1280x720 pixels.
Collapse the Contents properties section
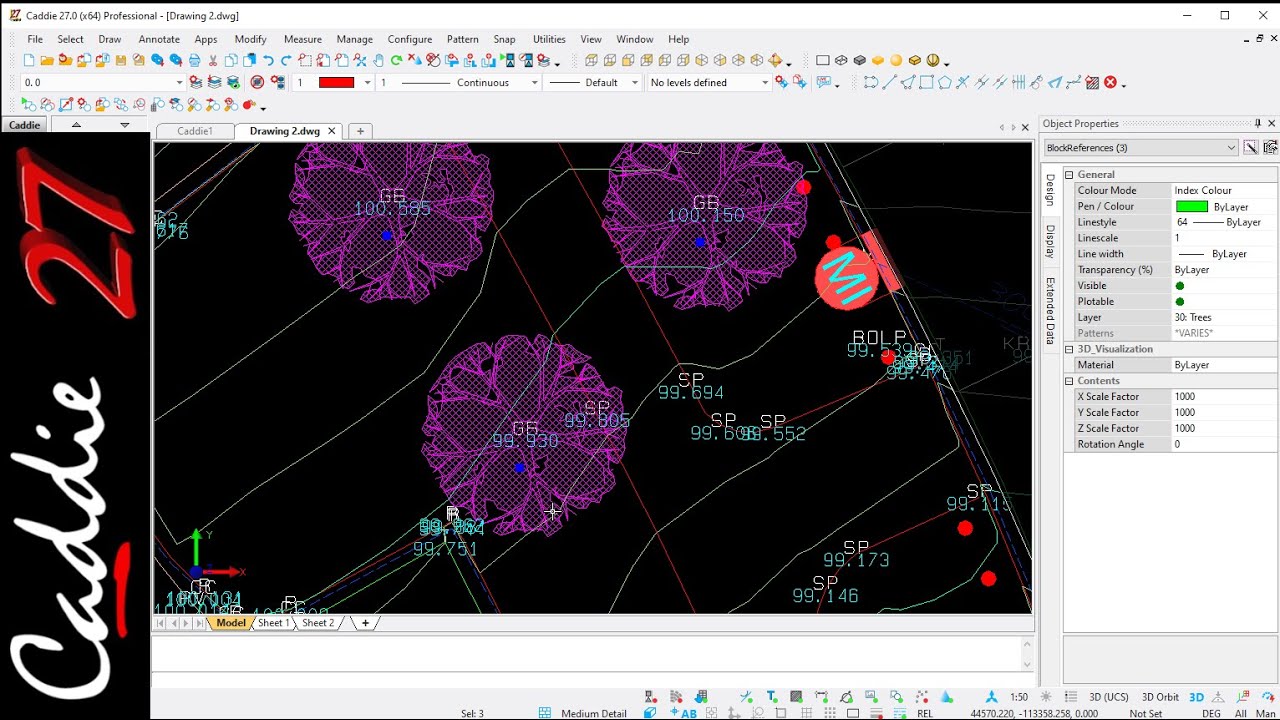(x=1069, y=381)
